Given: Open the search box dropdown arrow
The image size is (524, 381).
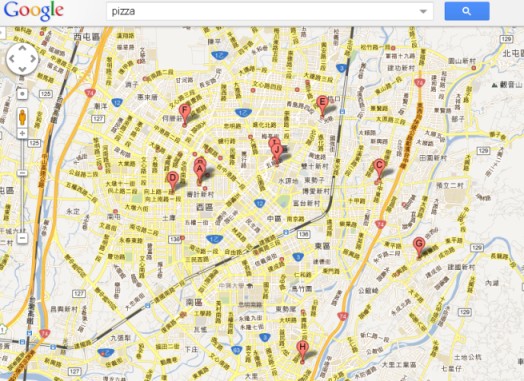Looking at the screenshot, I should [x=423, y=11].
